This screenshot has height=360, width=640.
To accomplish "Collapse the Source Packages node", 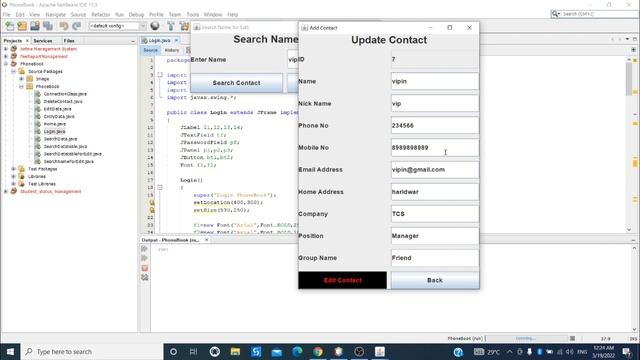I will click(x=13, y=71).
